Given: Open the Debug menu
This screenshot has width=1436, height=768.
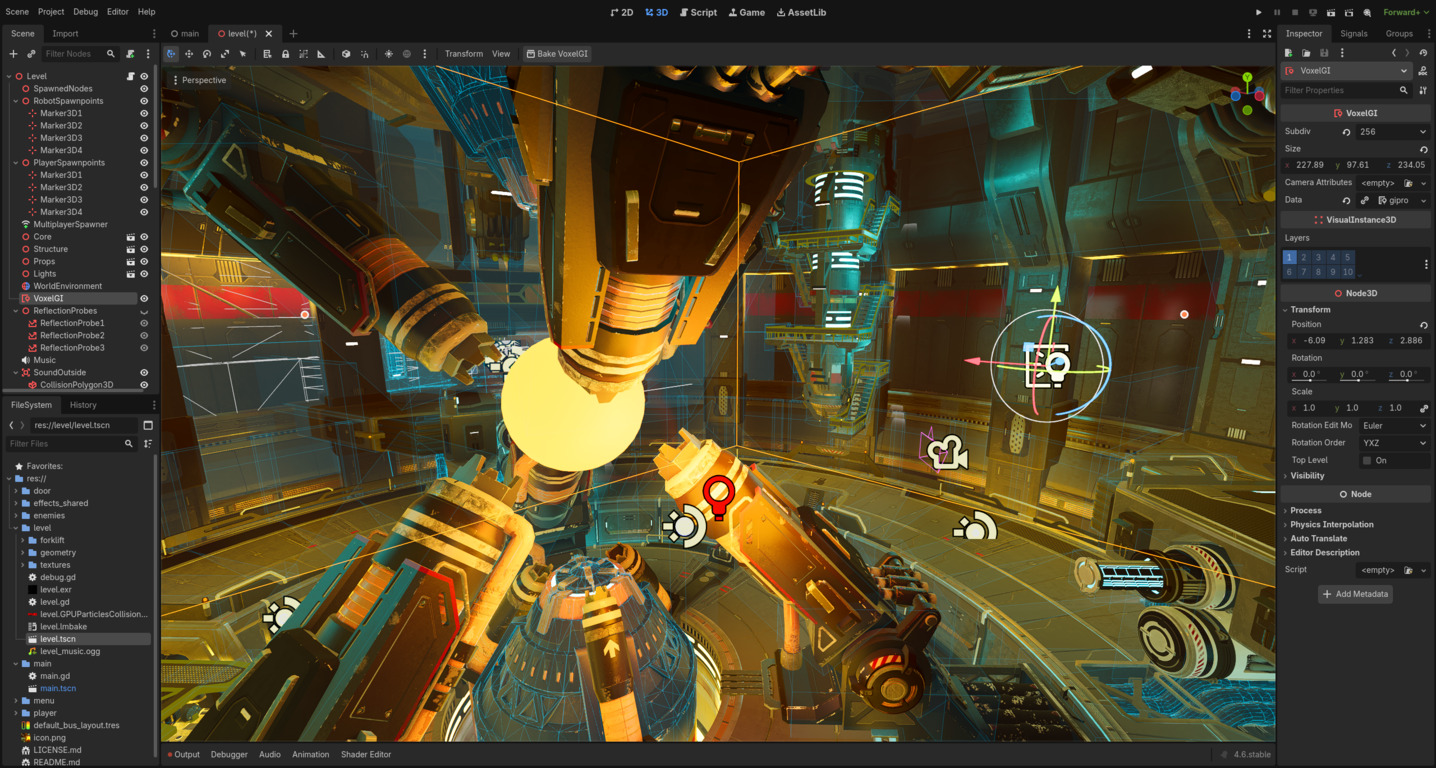Looking at the screenshot, I should pyautogui.click(x=85, y=12).
